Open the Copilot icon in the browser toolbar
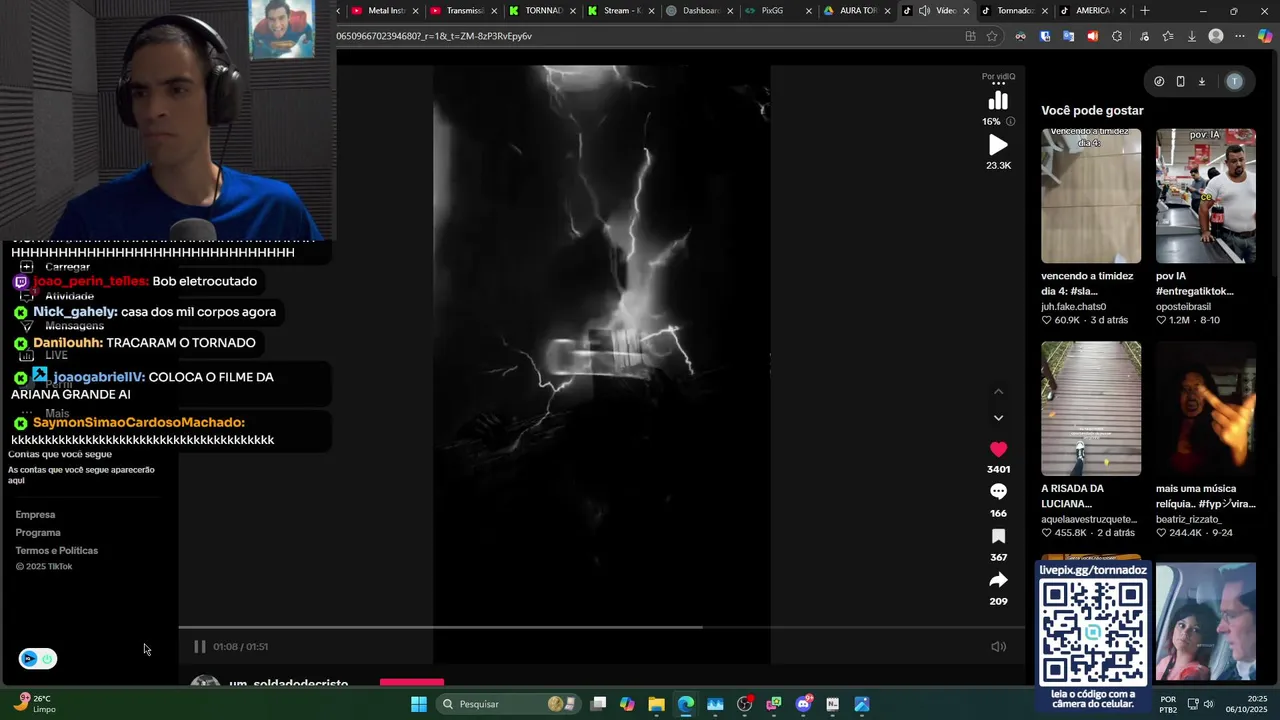 pos(1264,36)
